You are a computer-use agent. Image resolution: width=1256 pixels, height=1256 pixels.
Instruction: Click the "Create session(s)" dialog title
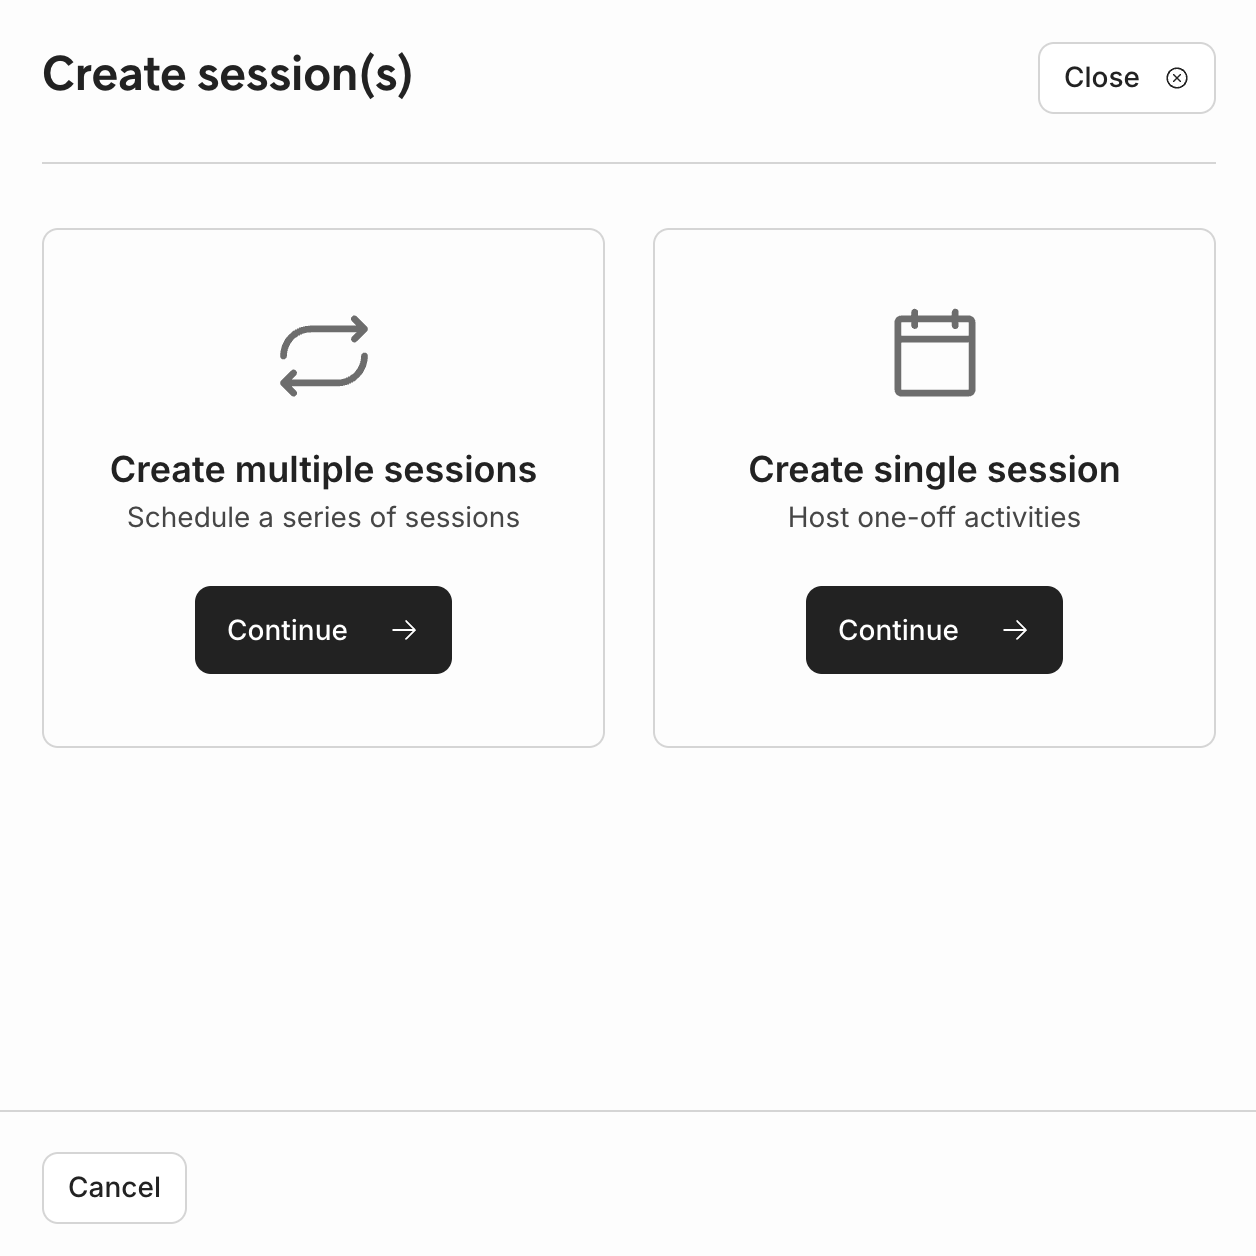(227, 75)
